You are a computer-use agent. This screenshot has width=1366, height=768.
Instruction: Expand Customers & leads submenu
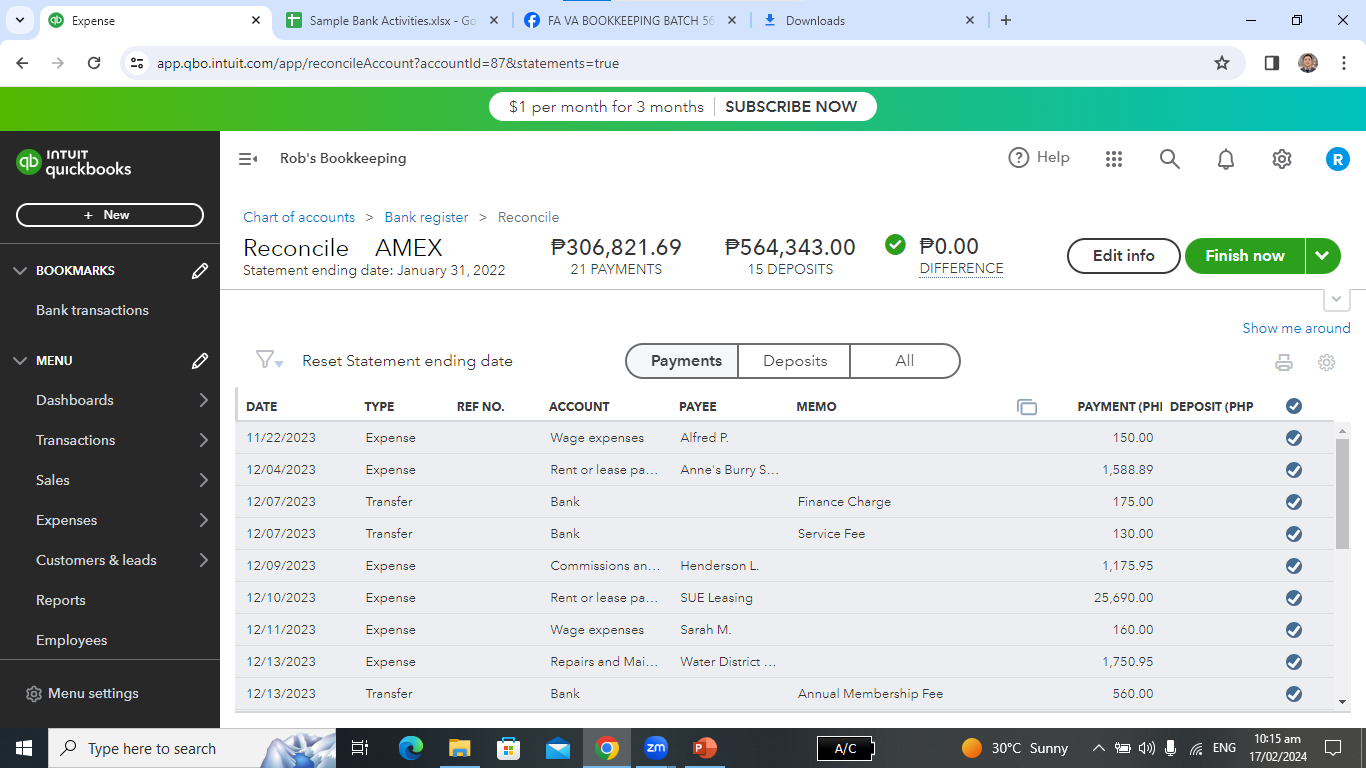(204, 560)
